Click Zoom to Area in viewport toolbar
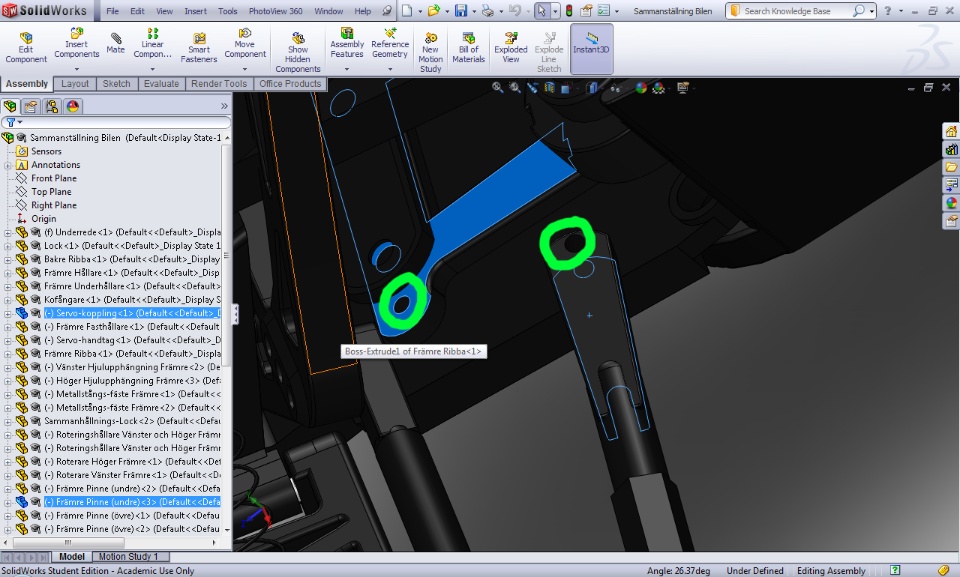The image size is (960, 577). [x=515, y=88]
